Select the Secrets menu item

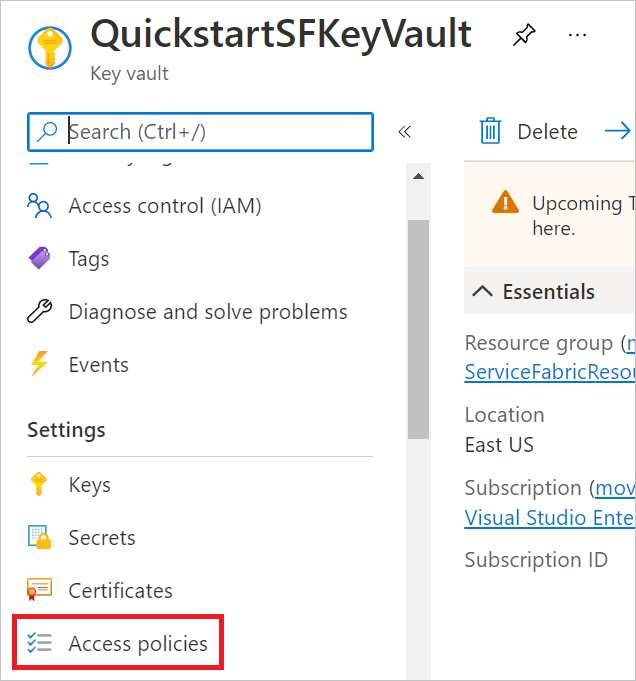click(x=102, y=538)
